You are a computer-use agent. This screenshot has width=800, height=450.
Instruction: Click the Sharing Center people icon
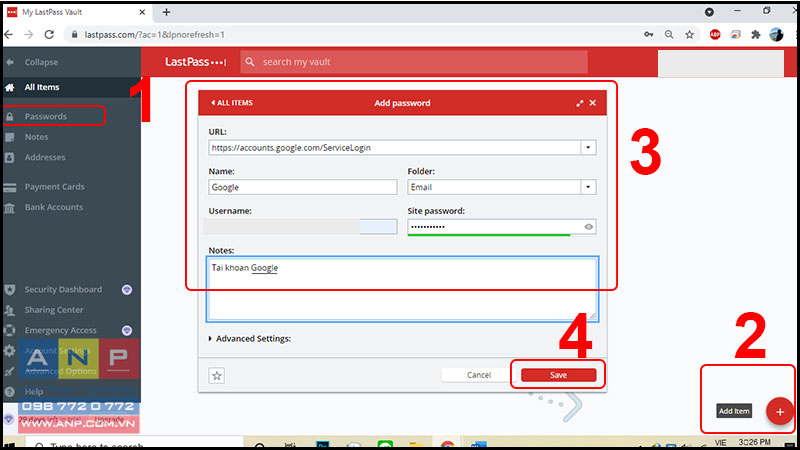pos(10,310)
